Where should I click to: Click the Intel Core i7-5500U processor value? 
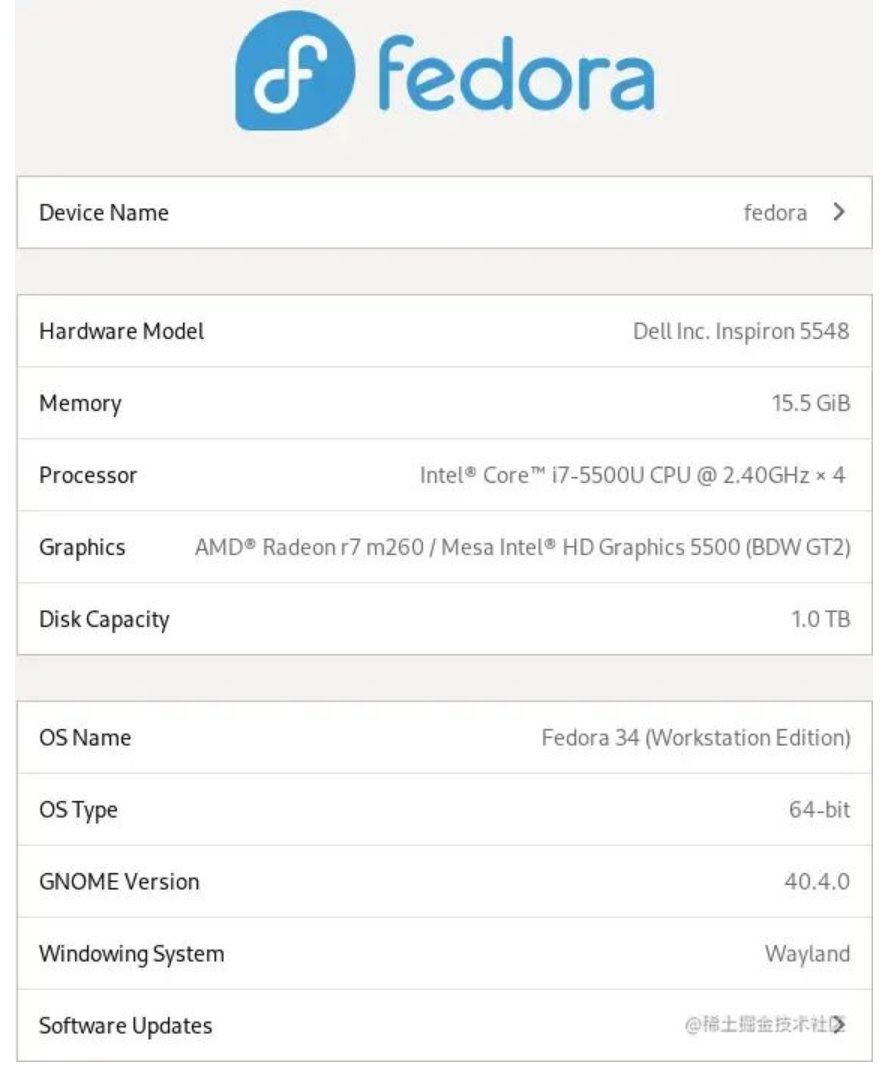pos(632,475)
